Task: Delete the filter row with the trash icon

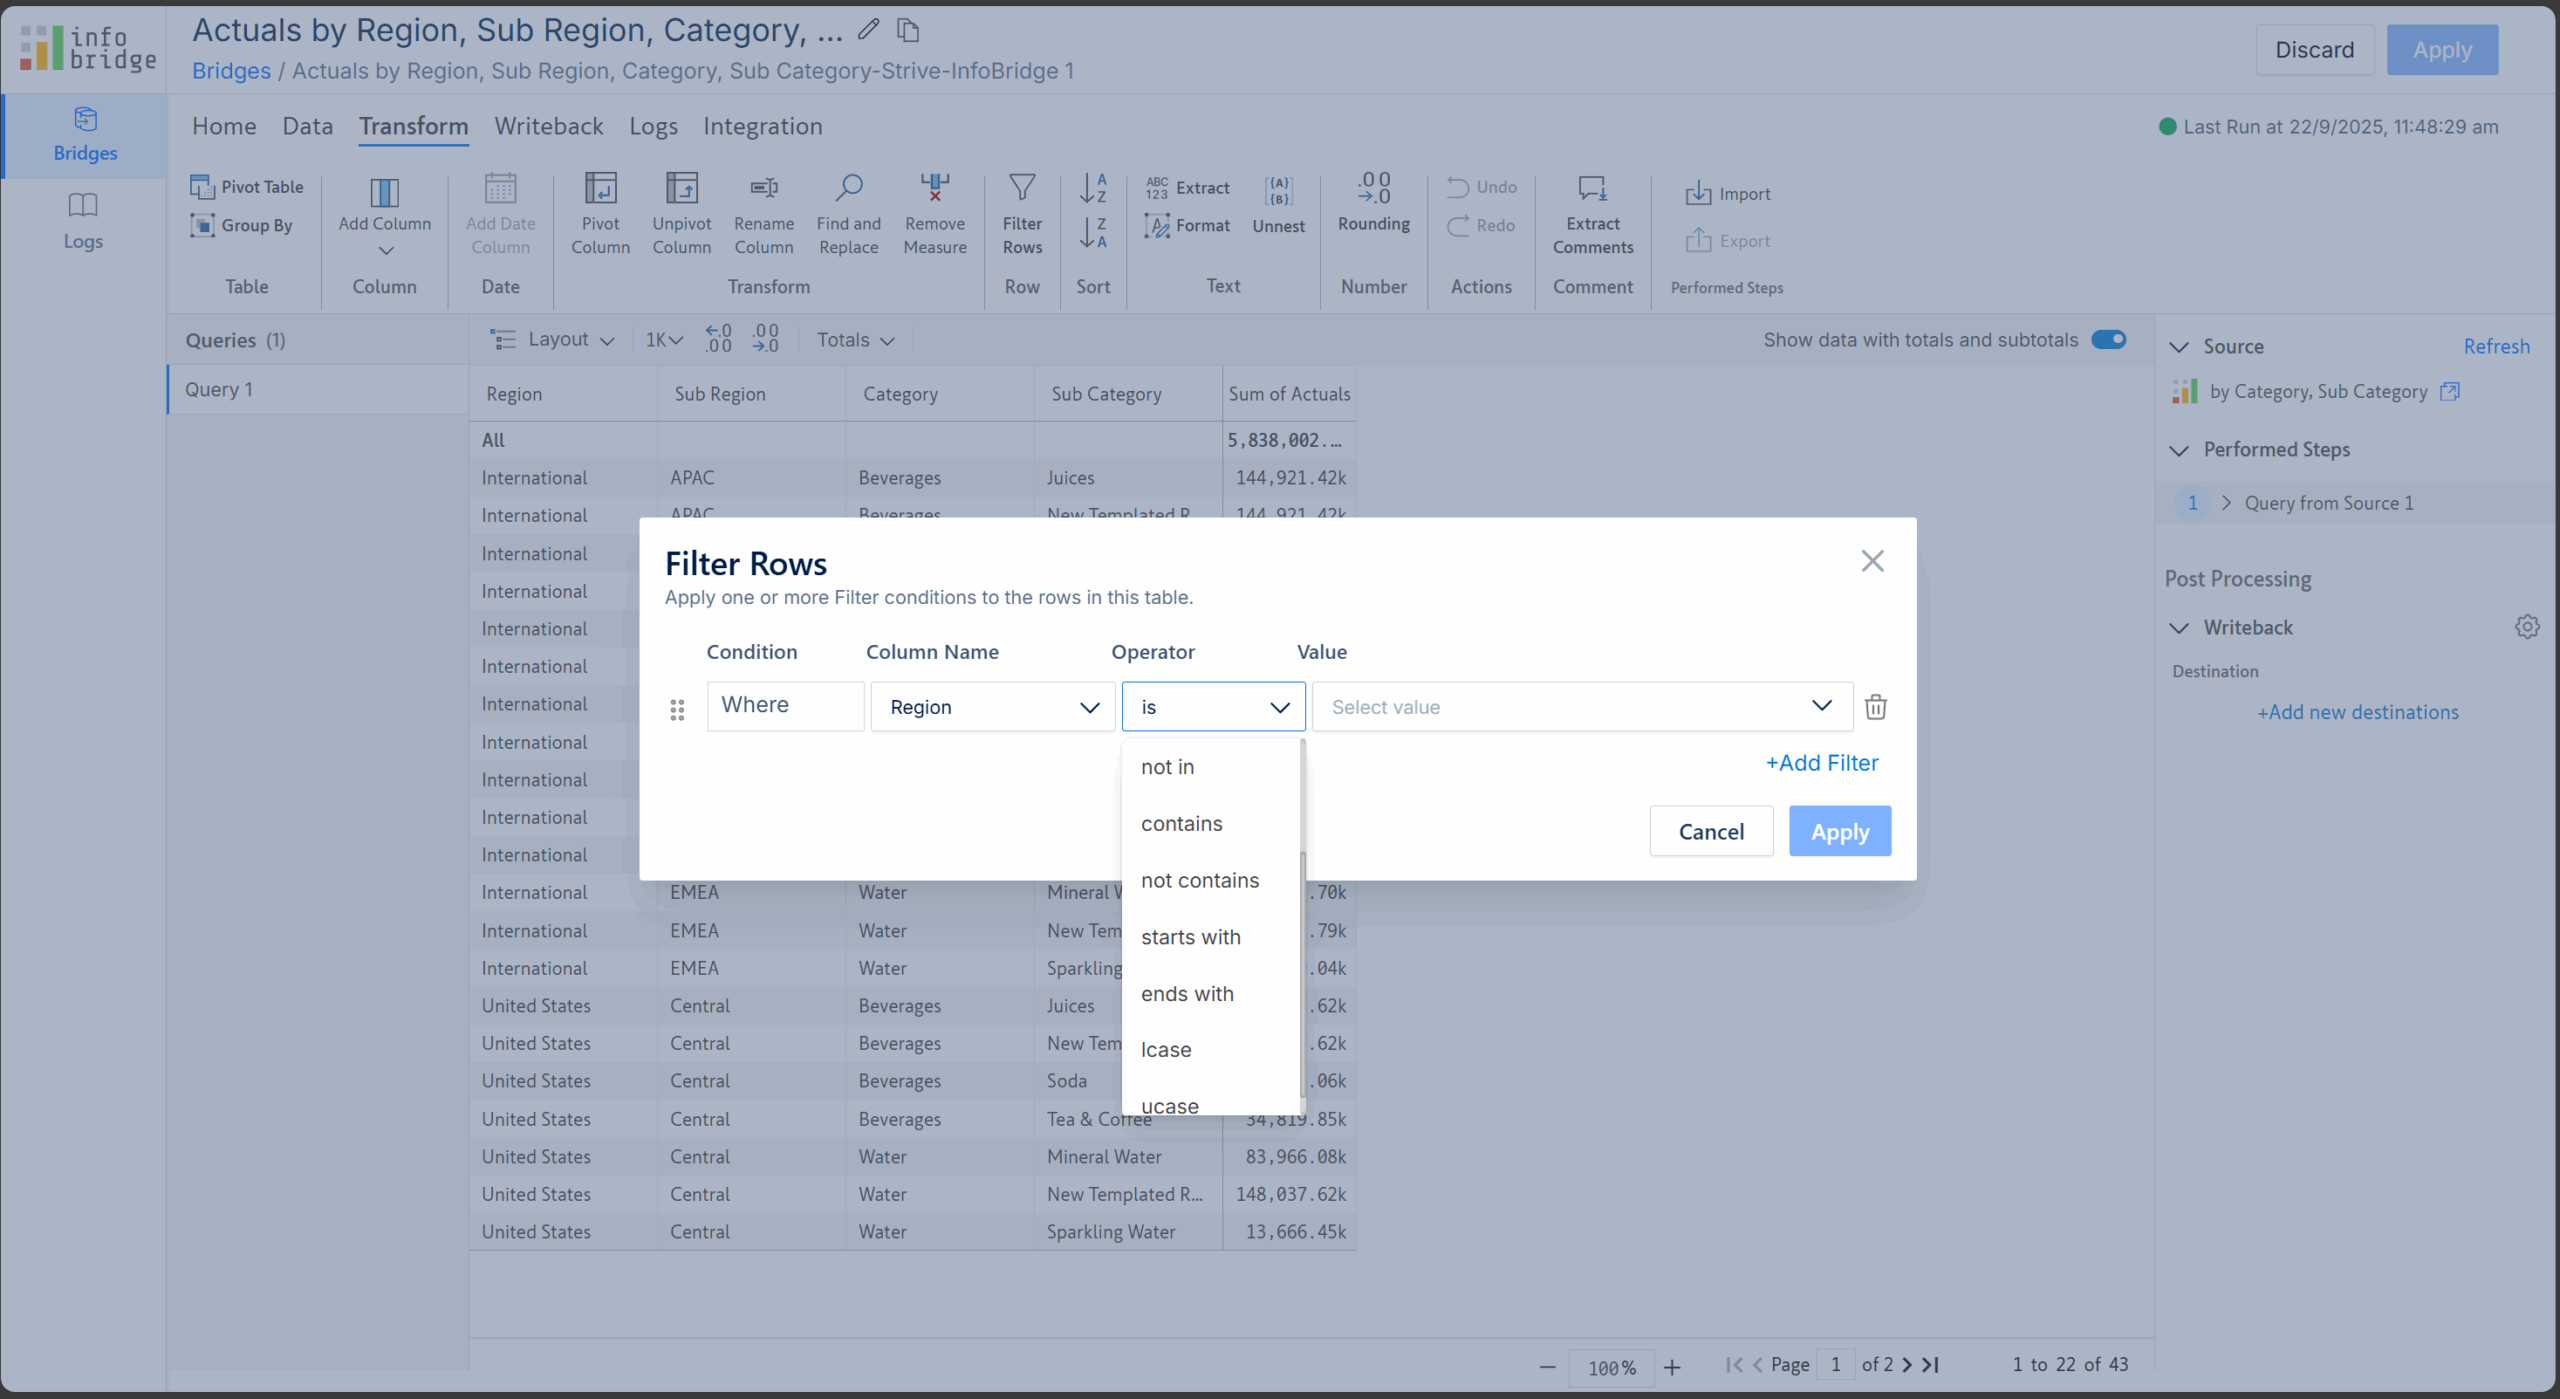Action: (x=1875, y=707)
